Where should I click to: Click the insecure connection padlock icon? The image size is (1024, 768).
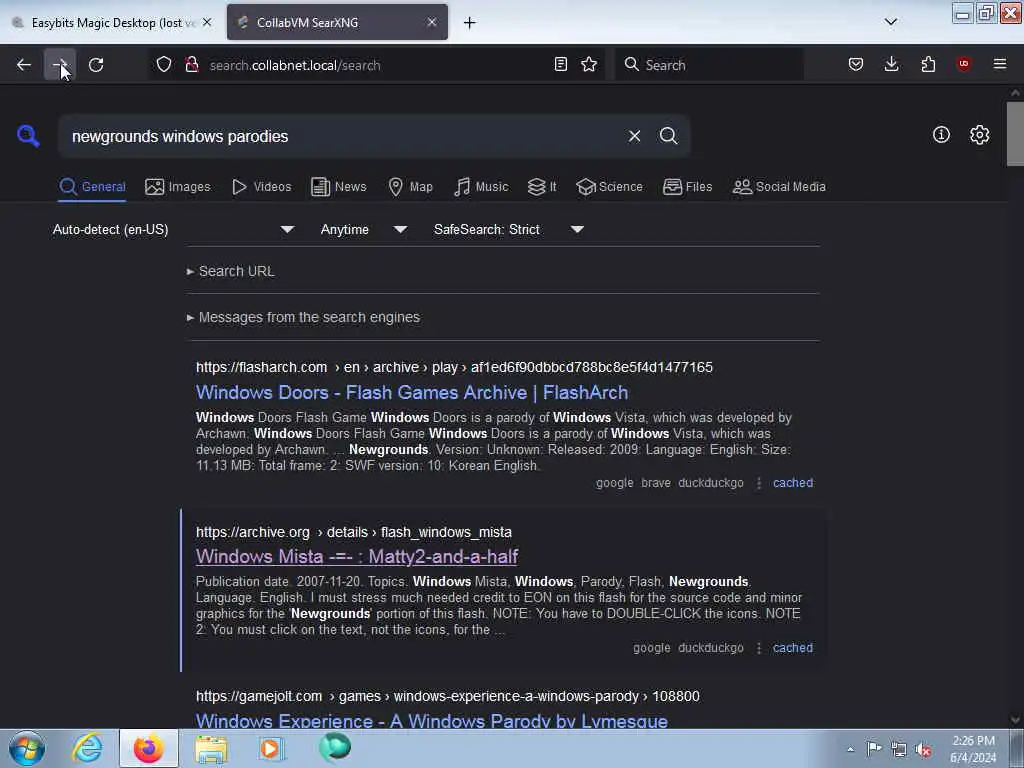pyautogui.click(x=191, y=65)
